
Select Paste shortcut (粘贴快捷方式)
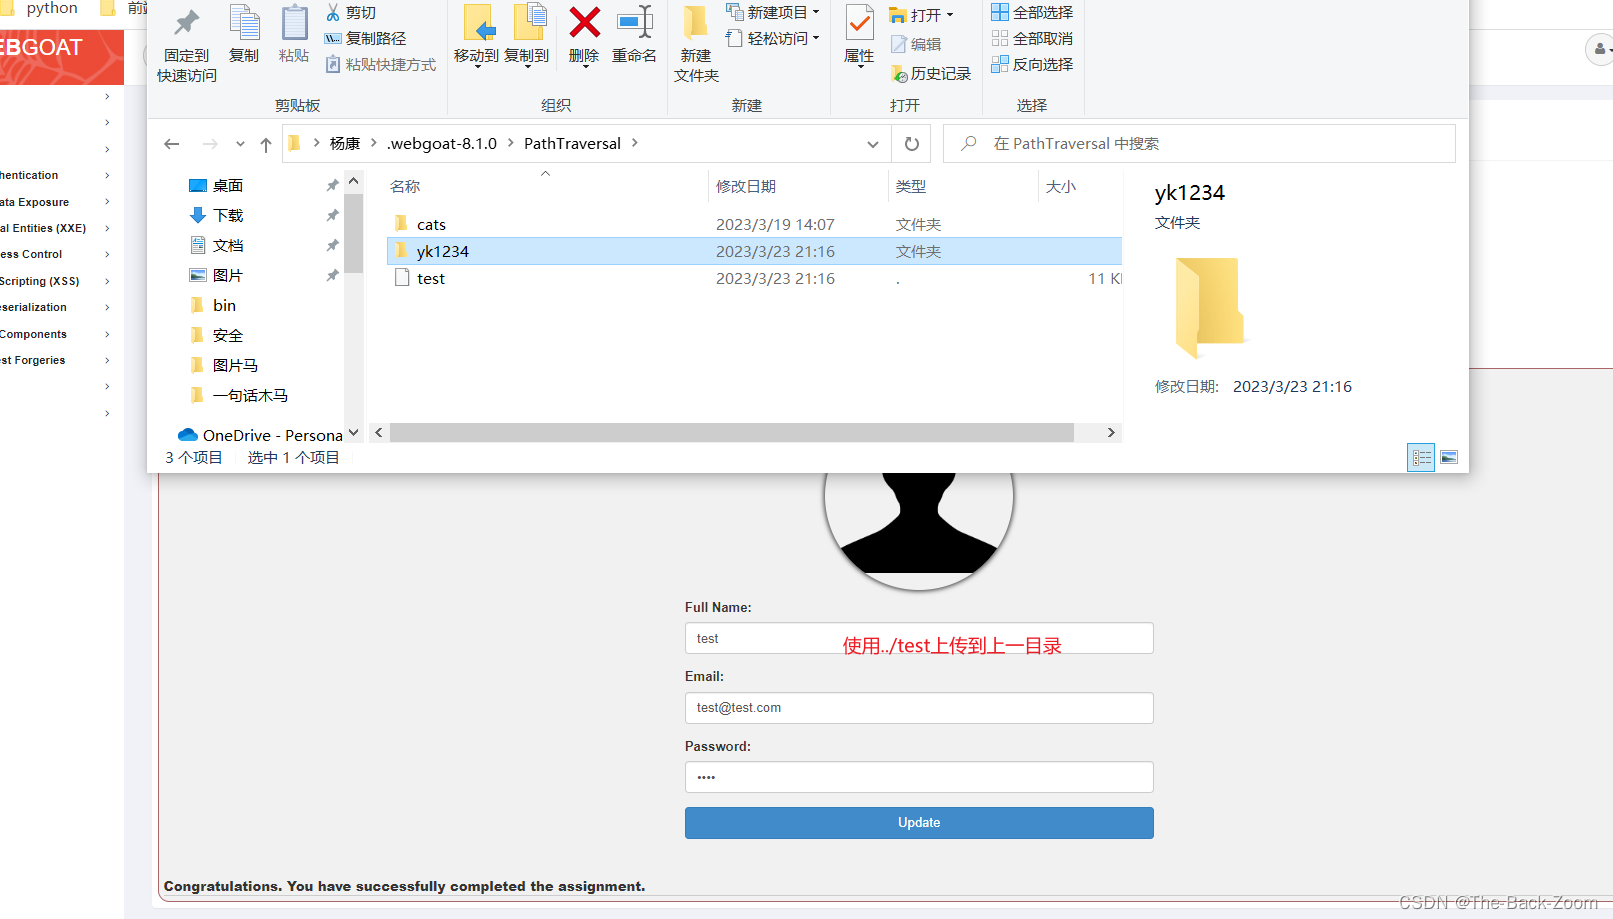tap(380, 65)
